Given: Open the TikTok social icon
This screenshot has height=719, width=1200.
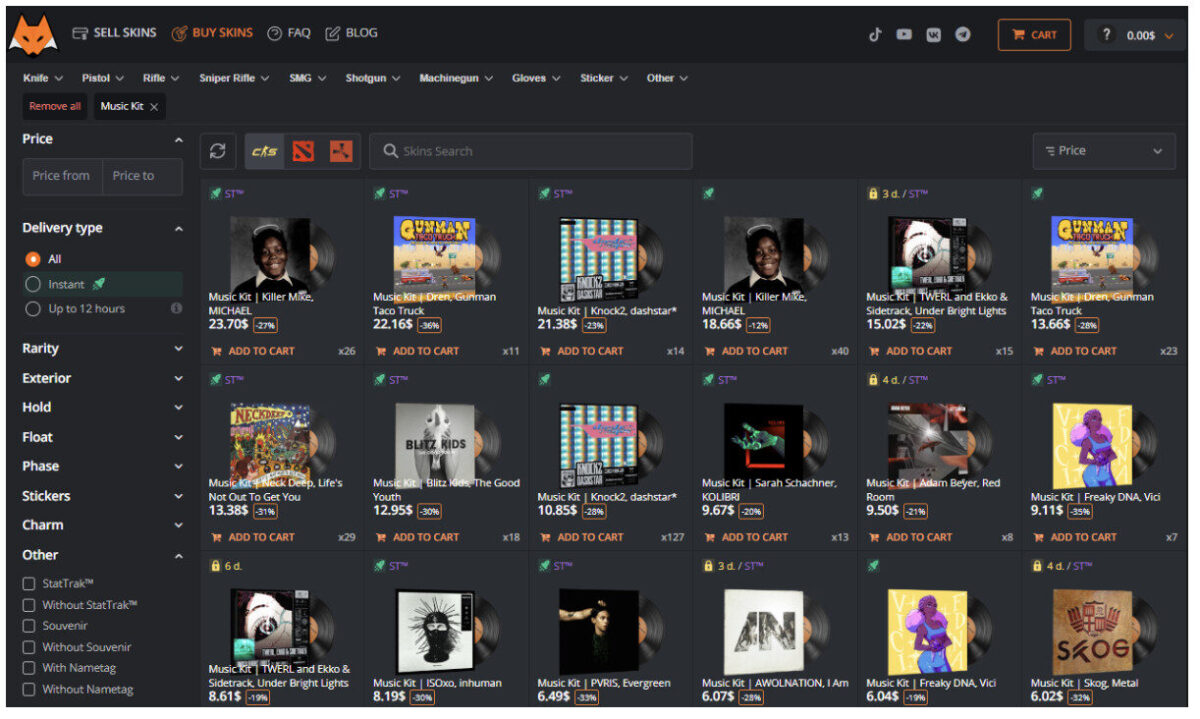Looking at the screenshot, I should pyautogui.click(x=875, y=34).
